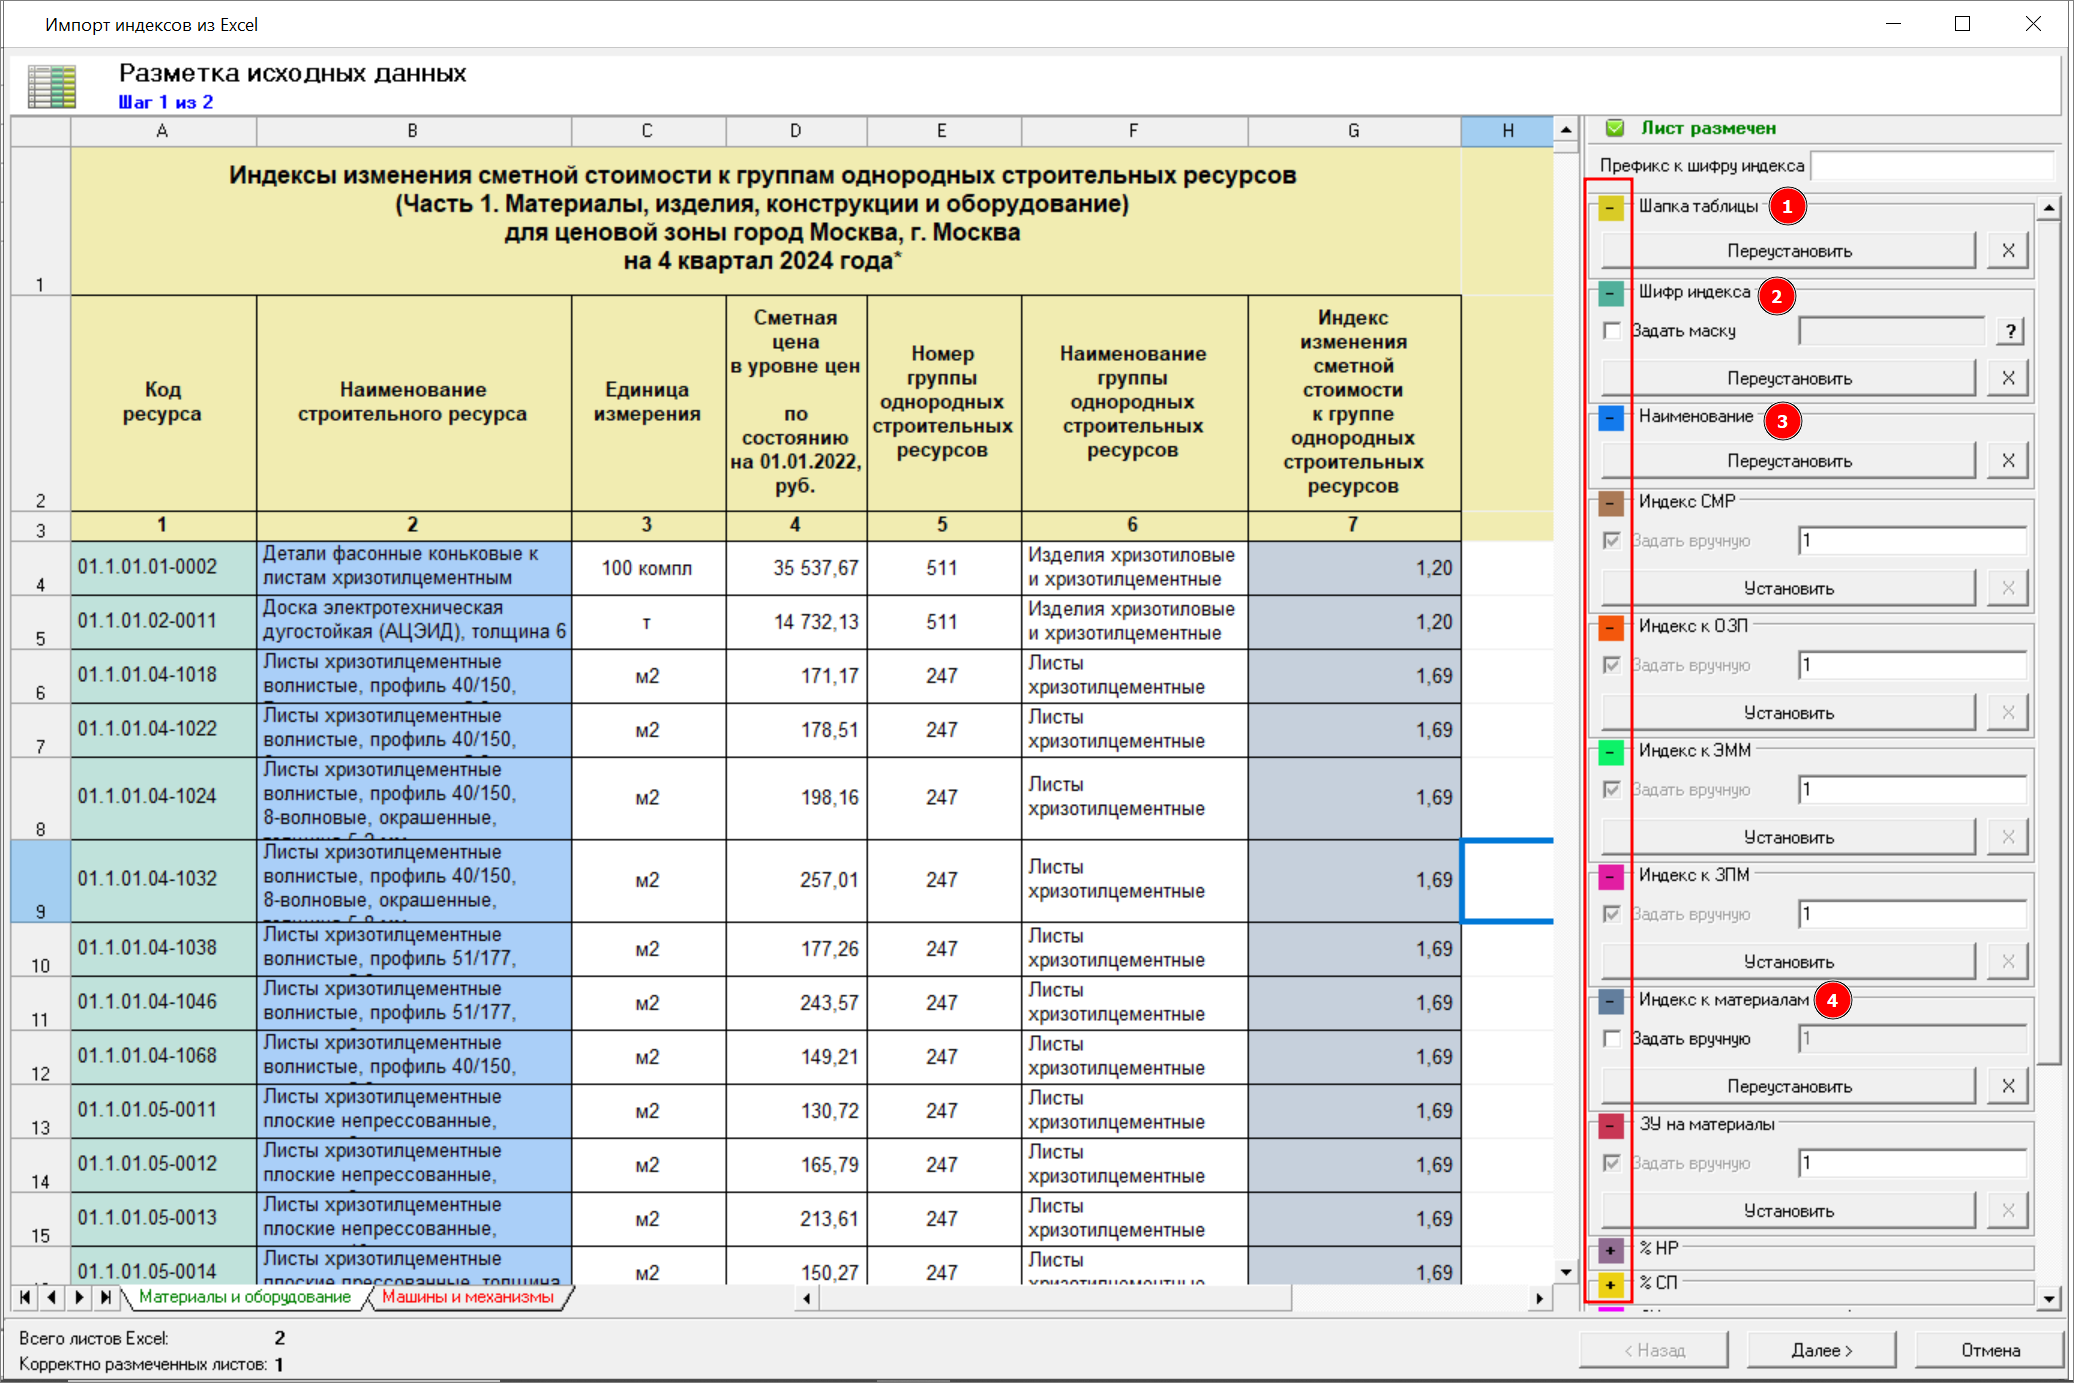The width and height of the screenshot is (2074, 1383).
Task: Toggle Задать вручную under Индекс к ЭММ
Action: (x=1611, y=789)
